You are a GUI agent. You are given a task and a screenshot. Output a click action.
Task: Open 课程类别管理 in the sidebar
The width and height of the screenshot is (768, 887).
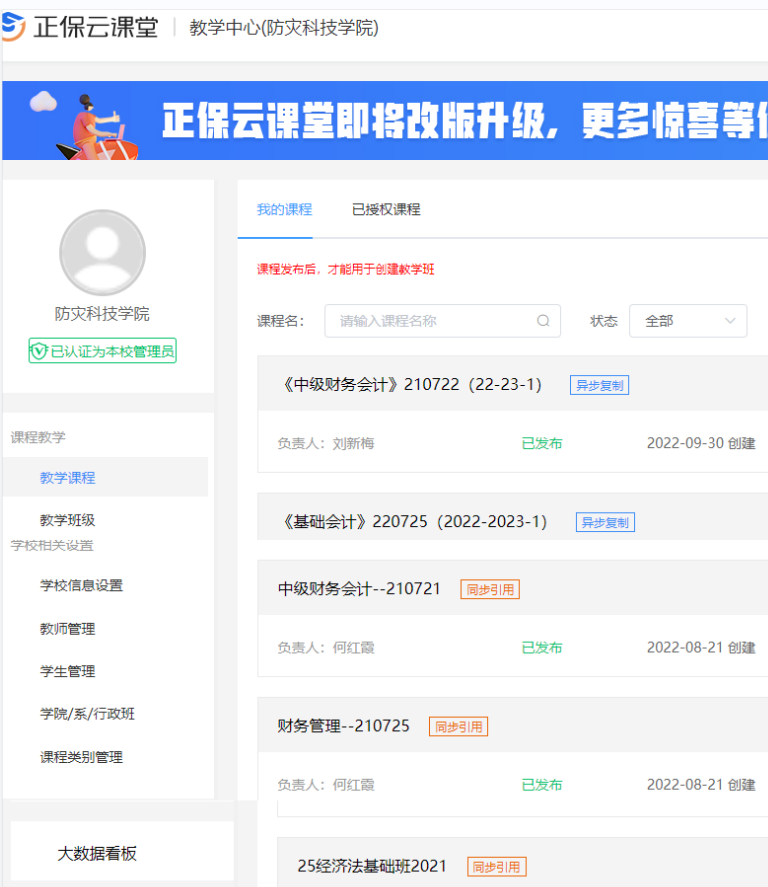click(x=81, y=757)
